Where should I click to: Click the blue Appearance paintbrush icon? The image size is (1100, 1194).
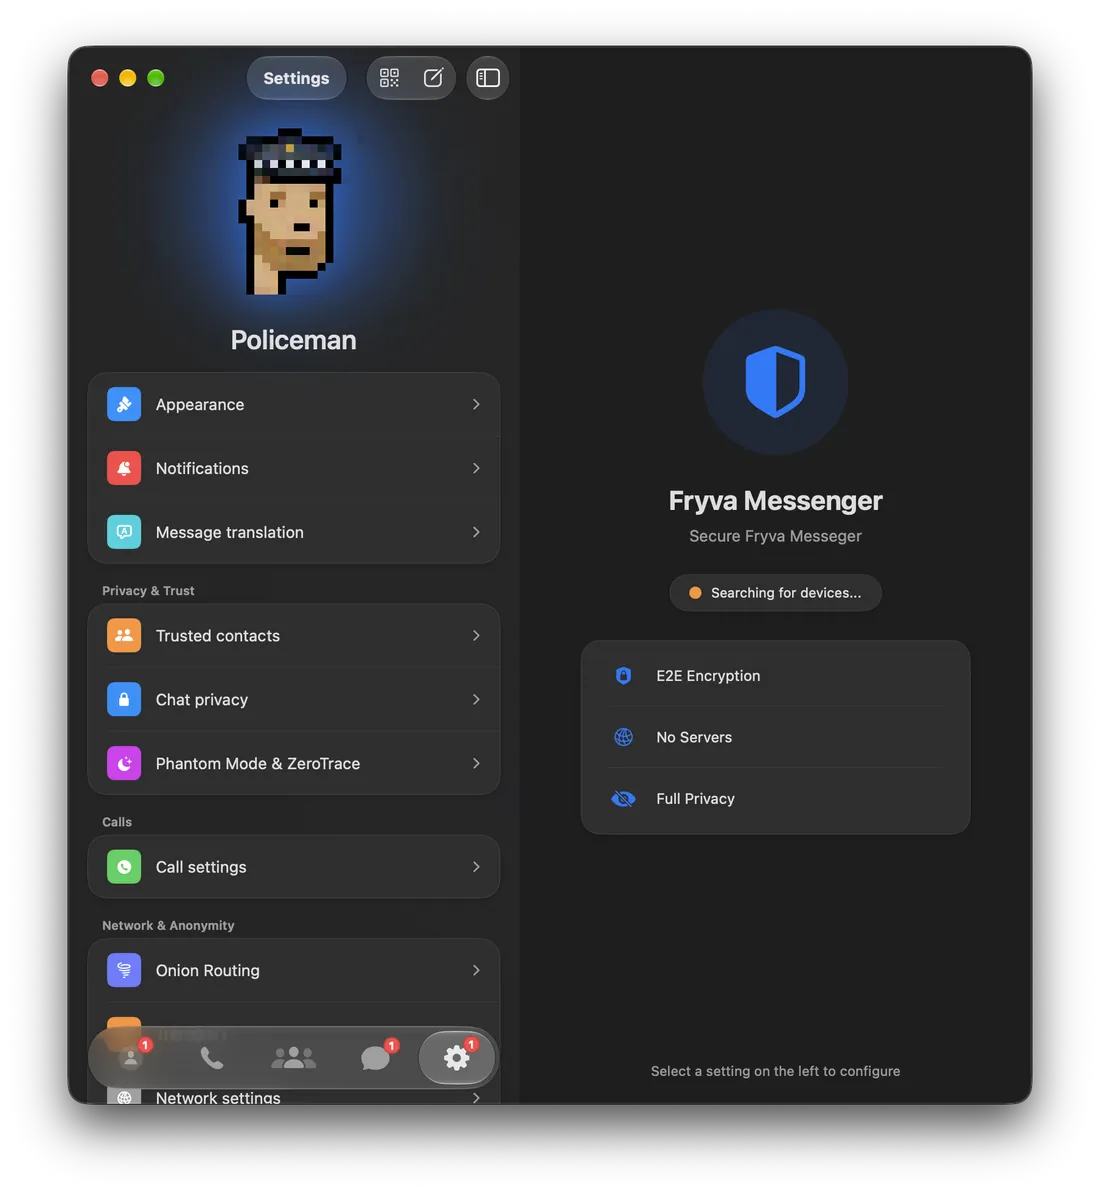124,404
